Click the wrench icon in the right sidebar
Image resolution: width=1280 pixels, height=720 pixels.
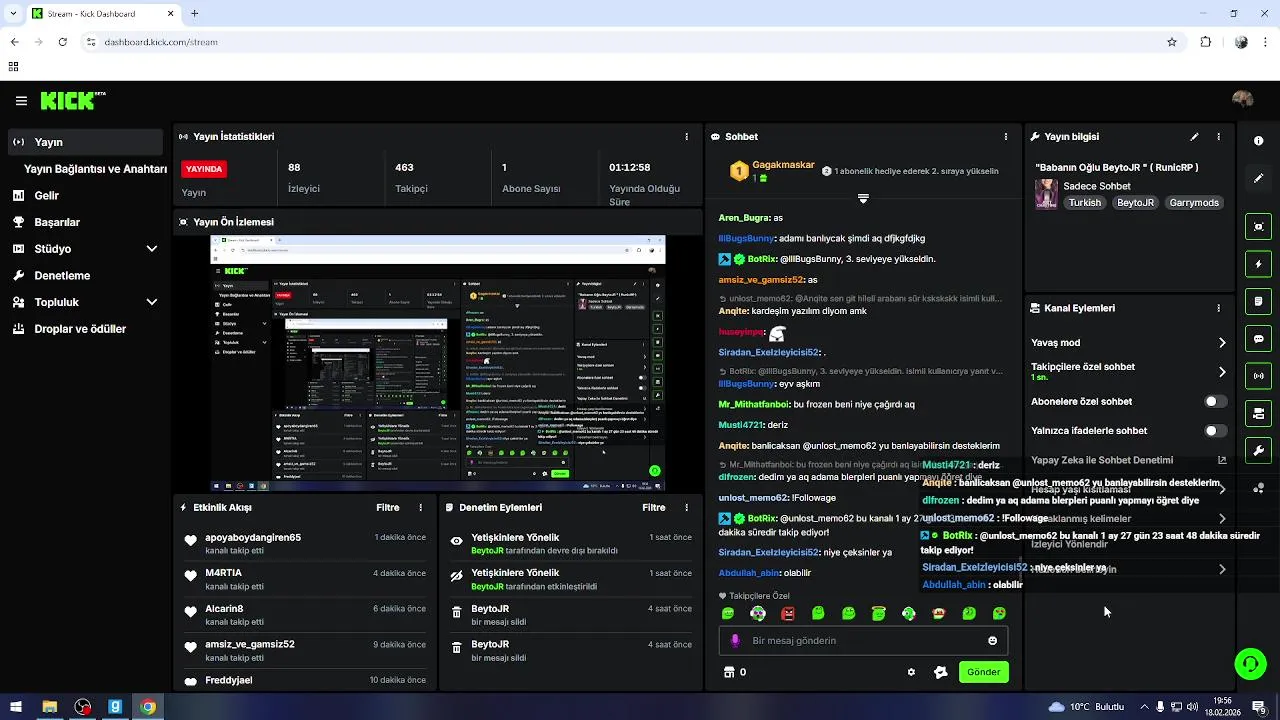point(1258,450)
